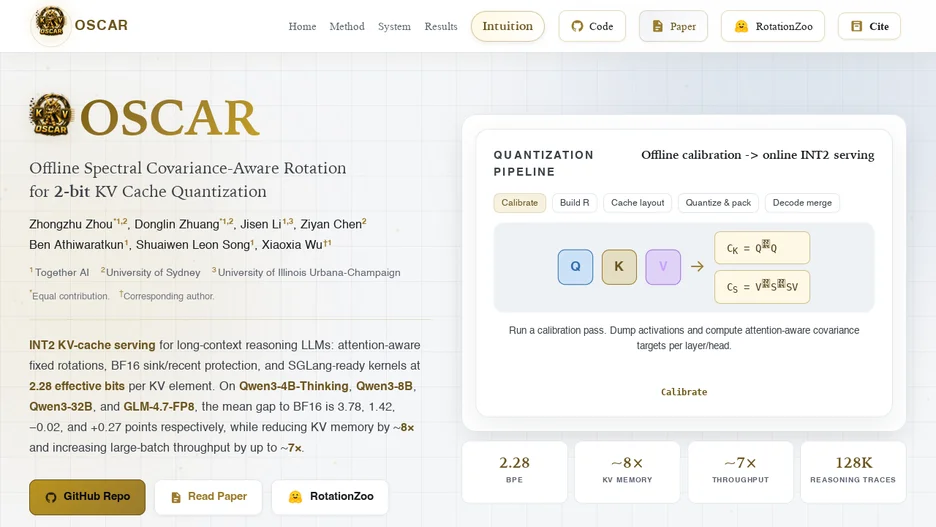Open the Code button in navbar
Image resolution: width=936 pixels, height=527 pixels.
[x=592, y=26]
